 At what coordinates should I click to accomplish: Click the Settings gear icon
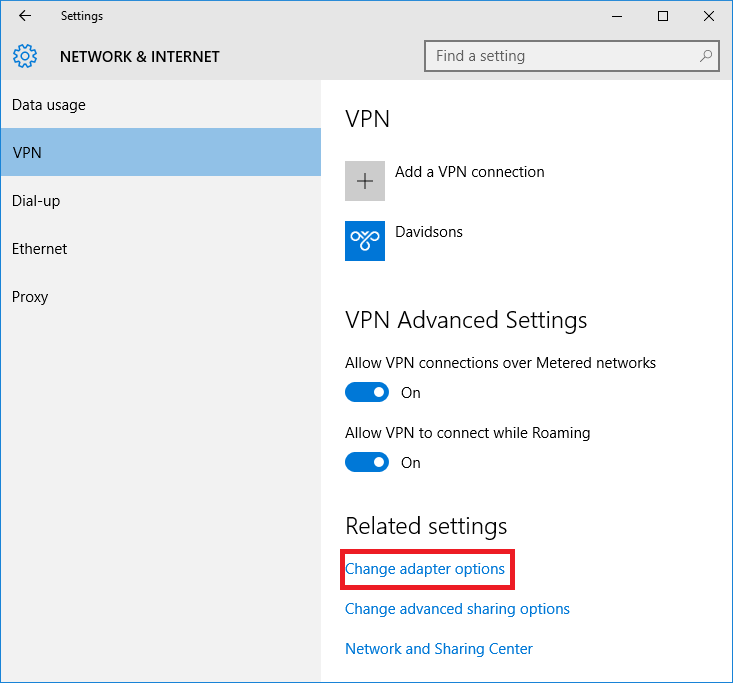tap(25, 56)
